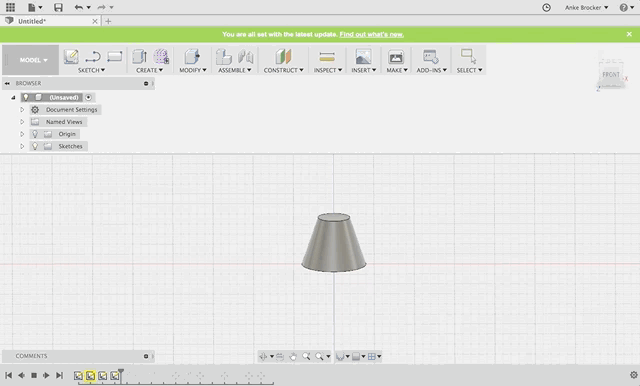Click the 'Find out what's new' link
The image size is (640, 386).
tap(371, 34)
